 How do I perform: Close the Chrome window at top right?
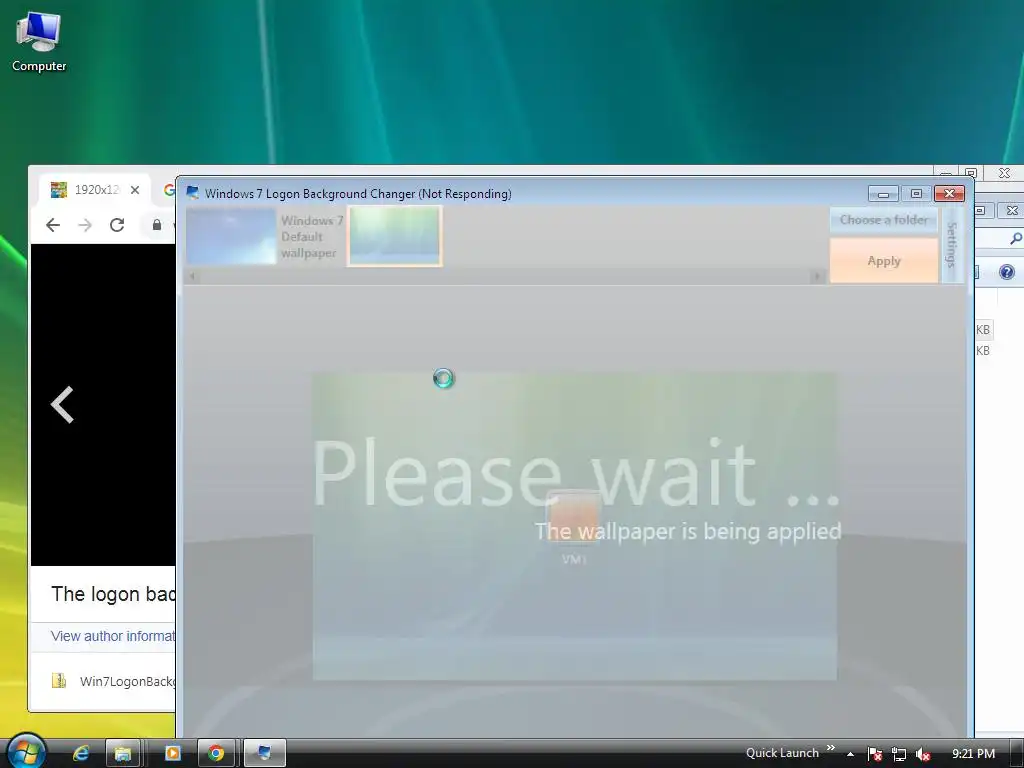[1004, 173]
